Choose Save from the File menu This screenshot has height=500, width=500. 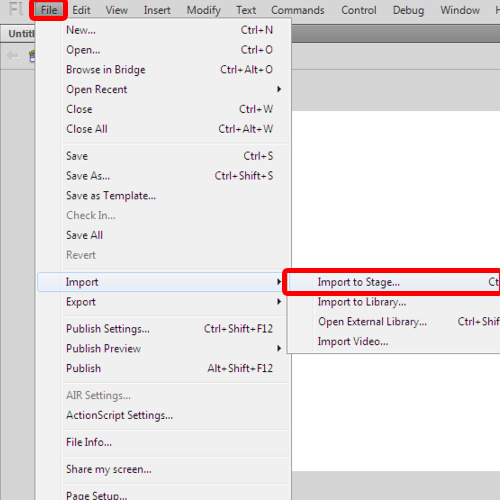coord(163,156)
